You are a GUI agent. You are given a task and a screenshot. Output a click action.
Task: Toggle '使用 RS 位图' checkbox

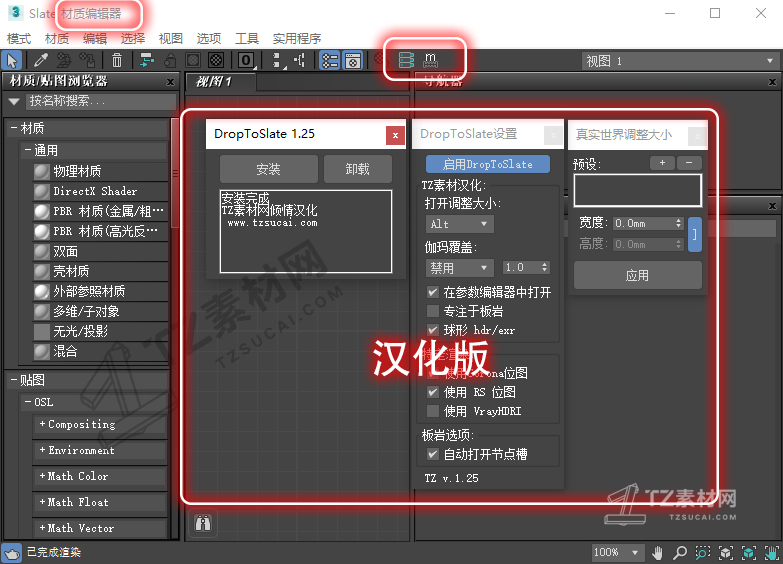click(433, 392)
